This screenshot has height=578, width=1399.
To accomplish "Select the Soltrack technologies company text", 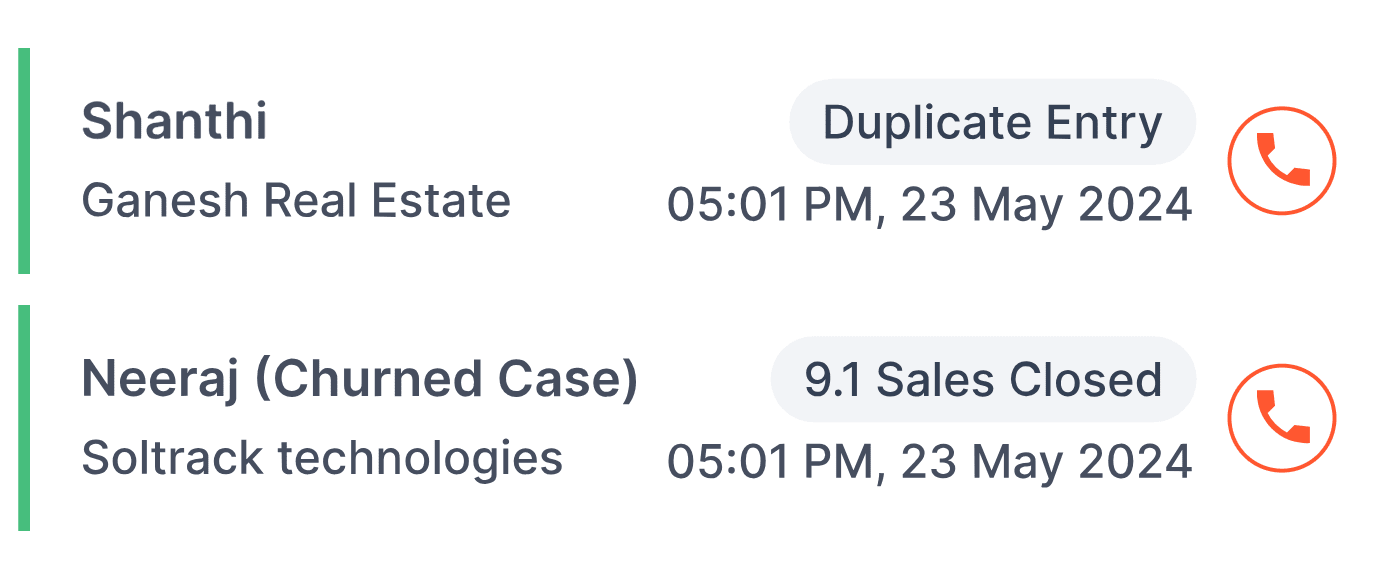I will click(322, 458).
